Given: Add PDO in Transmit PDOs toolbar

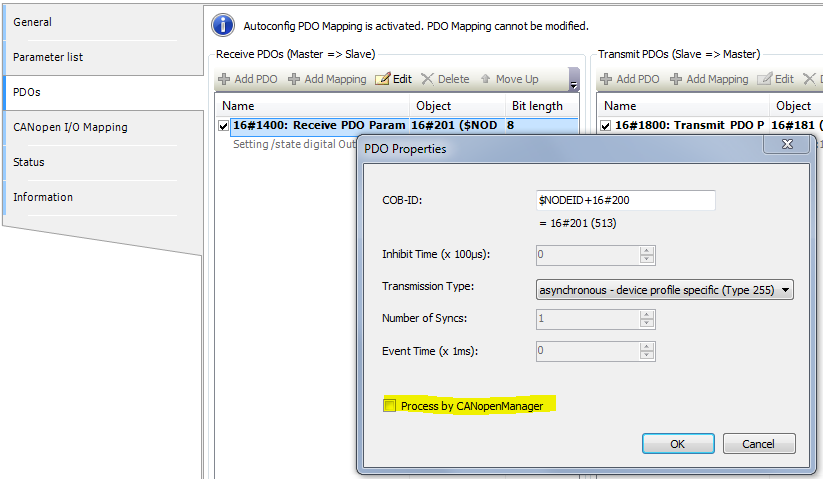Looking at the screenshot, I should [629, 79].
